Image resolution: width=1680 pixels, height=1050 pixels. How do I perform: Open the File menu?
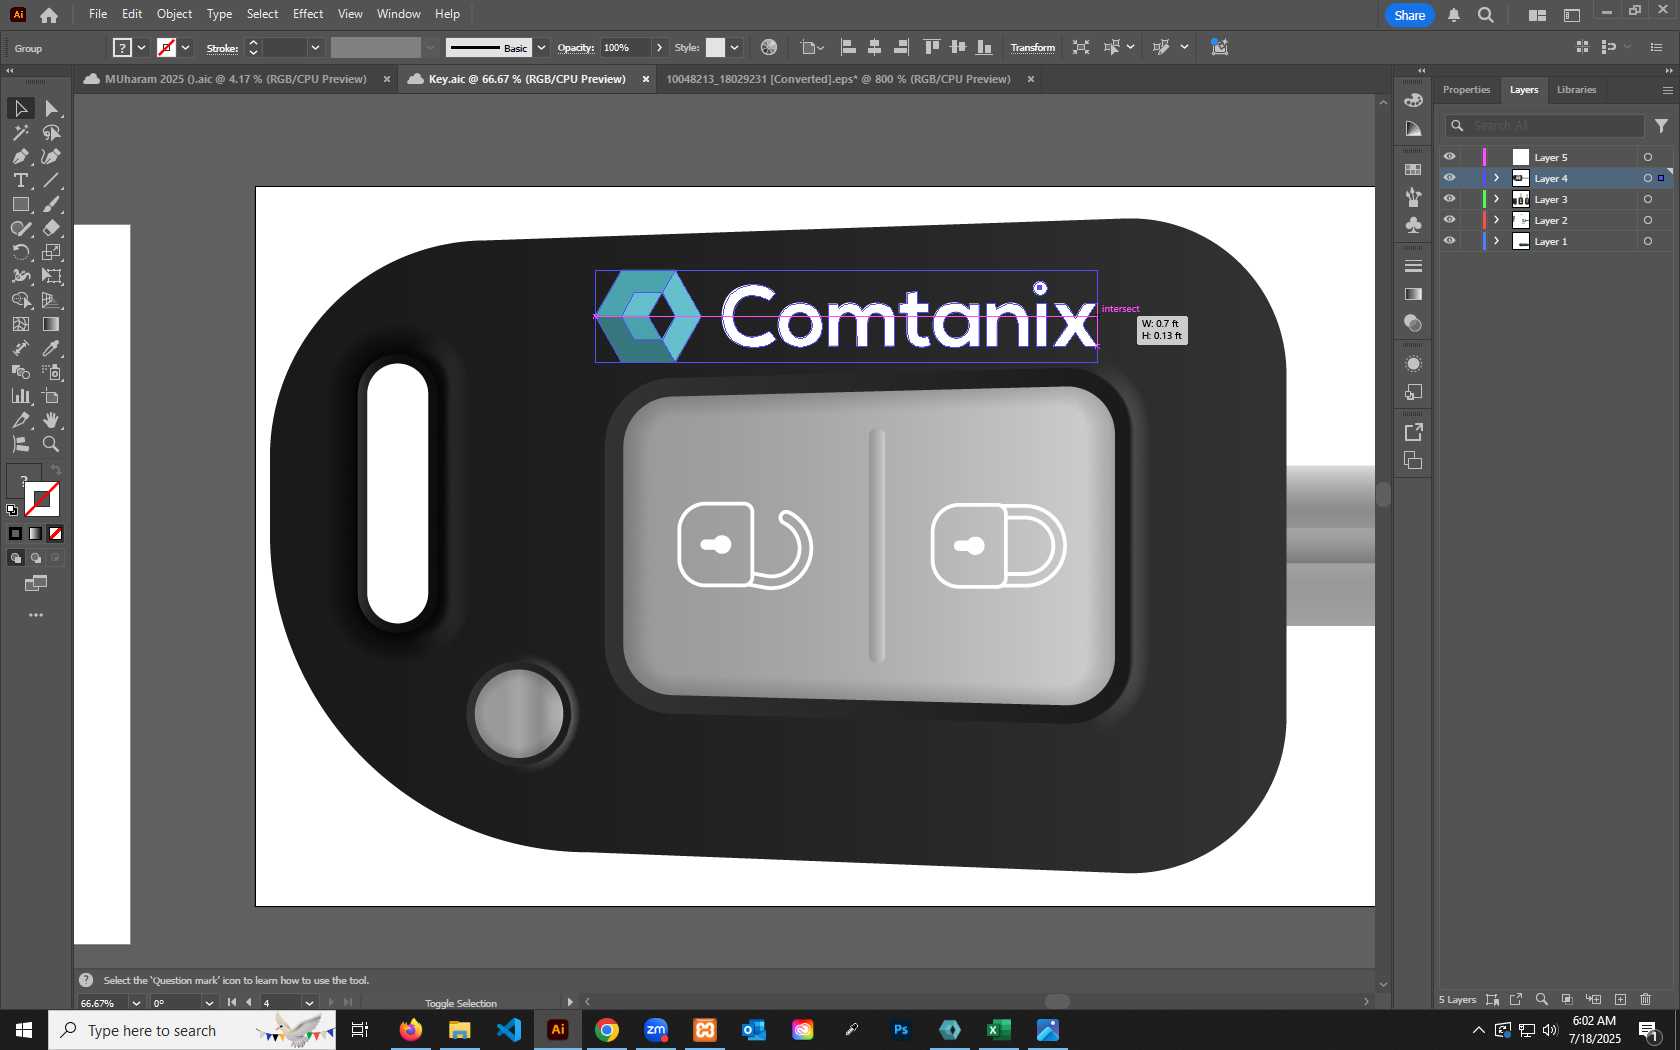(x=97, y=14)
